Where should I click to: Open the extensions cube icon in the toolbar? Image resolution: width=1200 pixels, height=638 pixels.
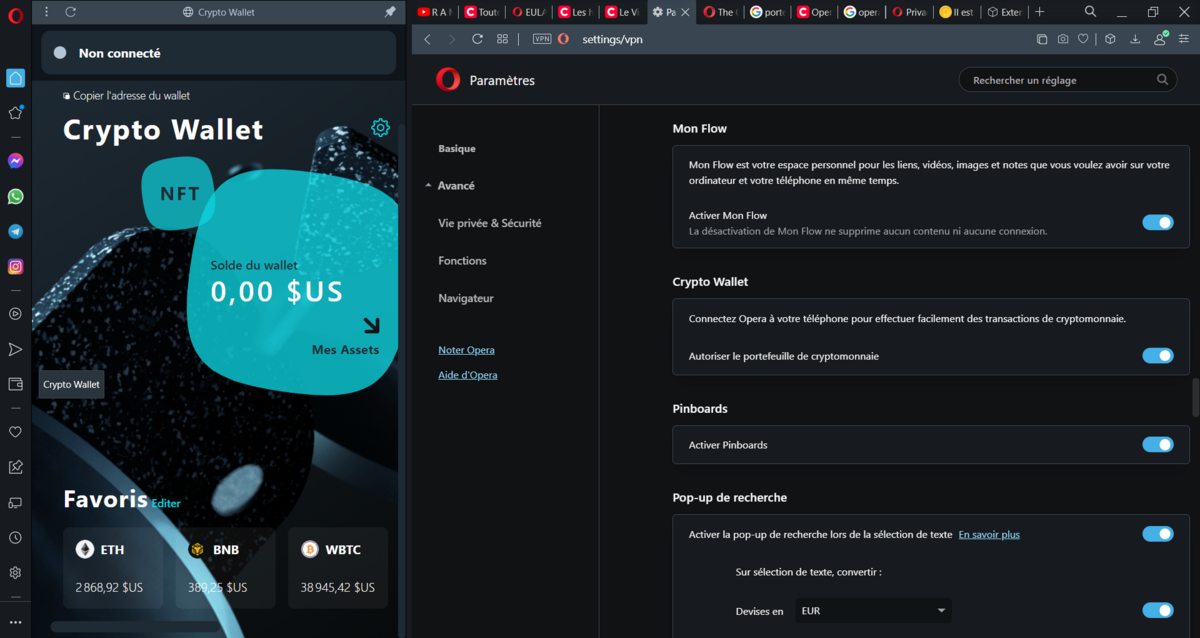(1110, 39)
